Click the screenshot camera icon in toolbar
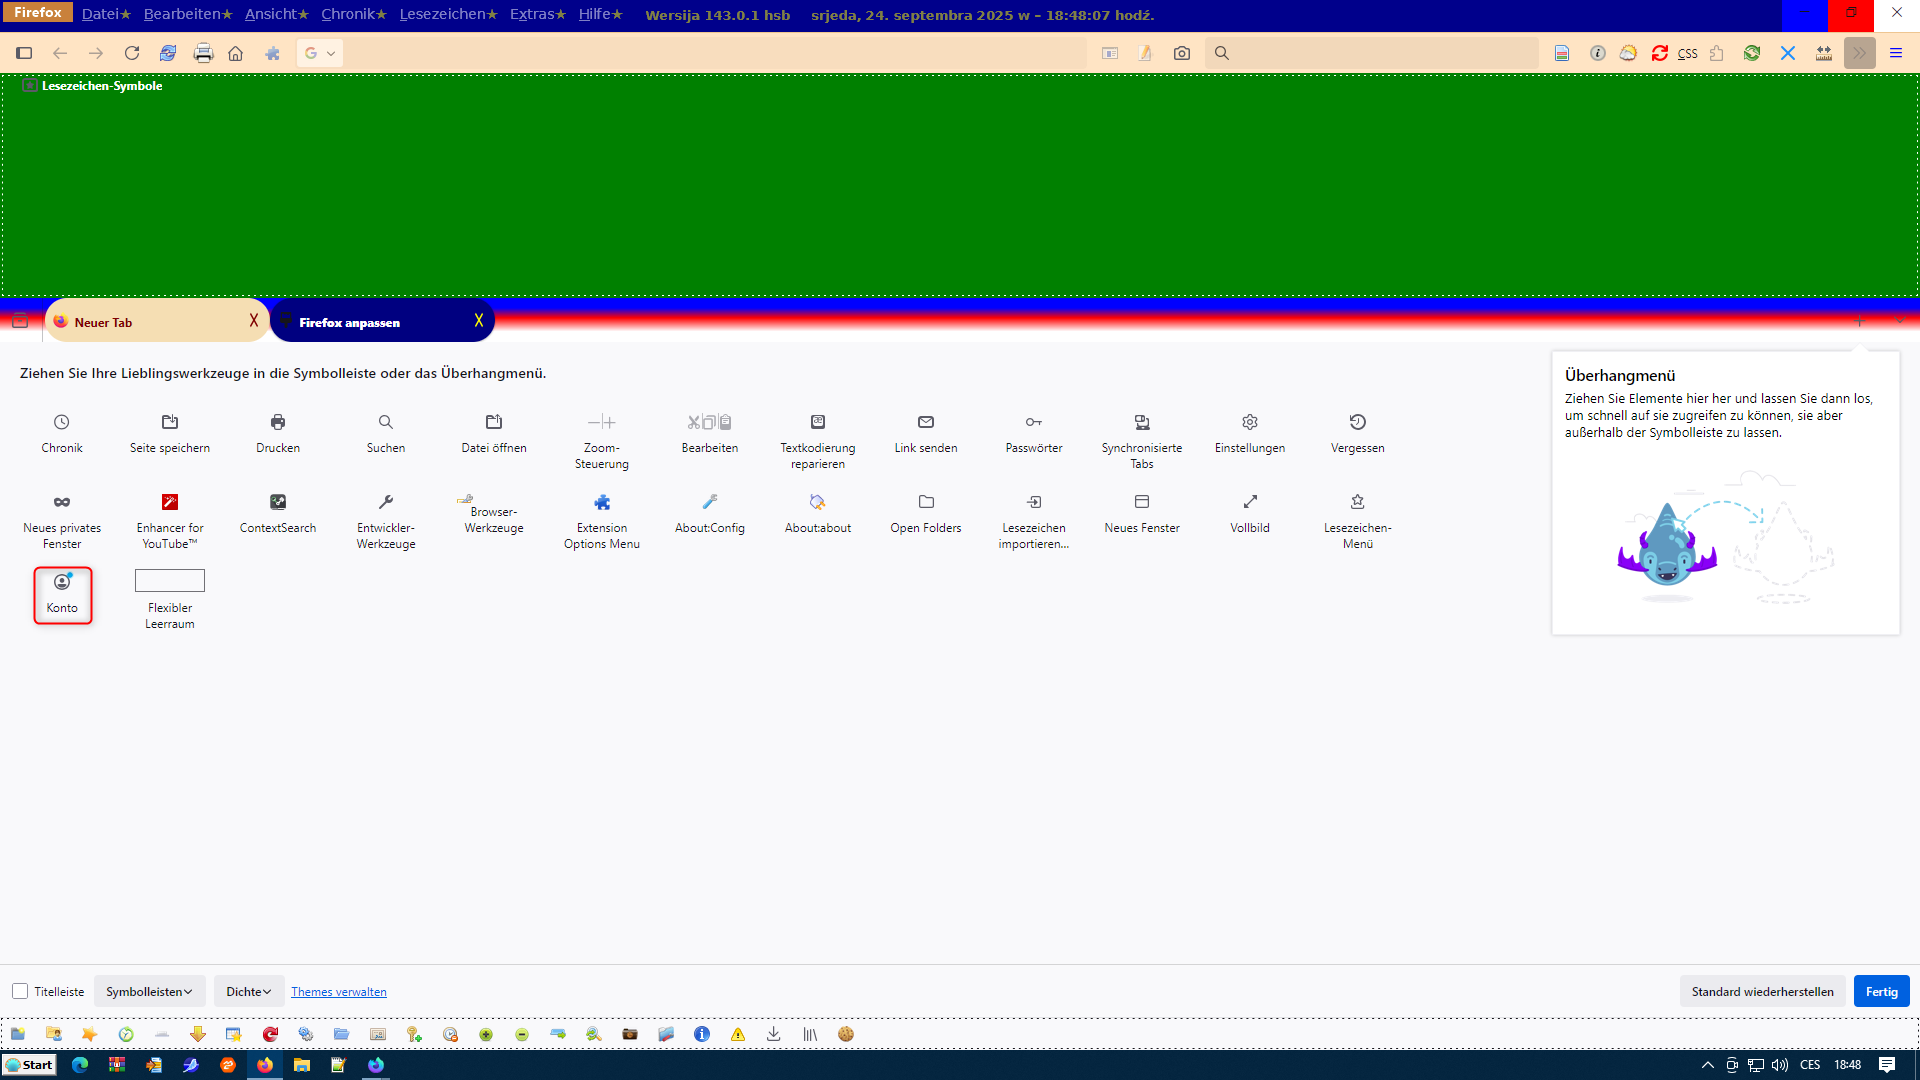 [x=1182, y=53]
